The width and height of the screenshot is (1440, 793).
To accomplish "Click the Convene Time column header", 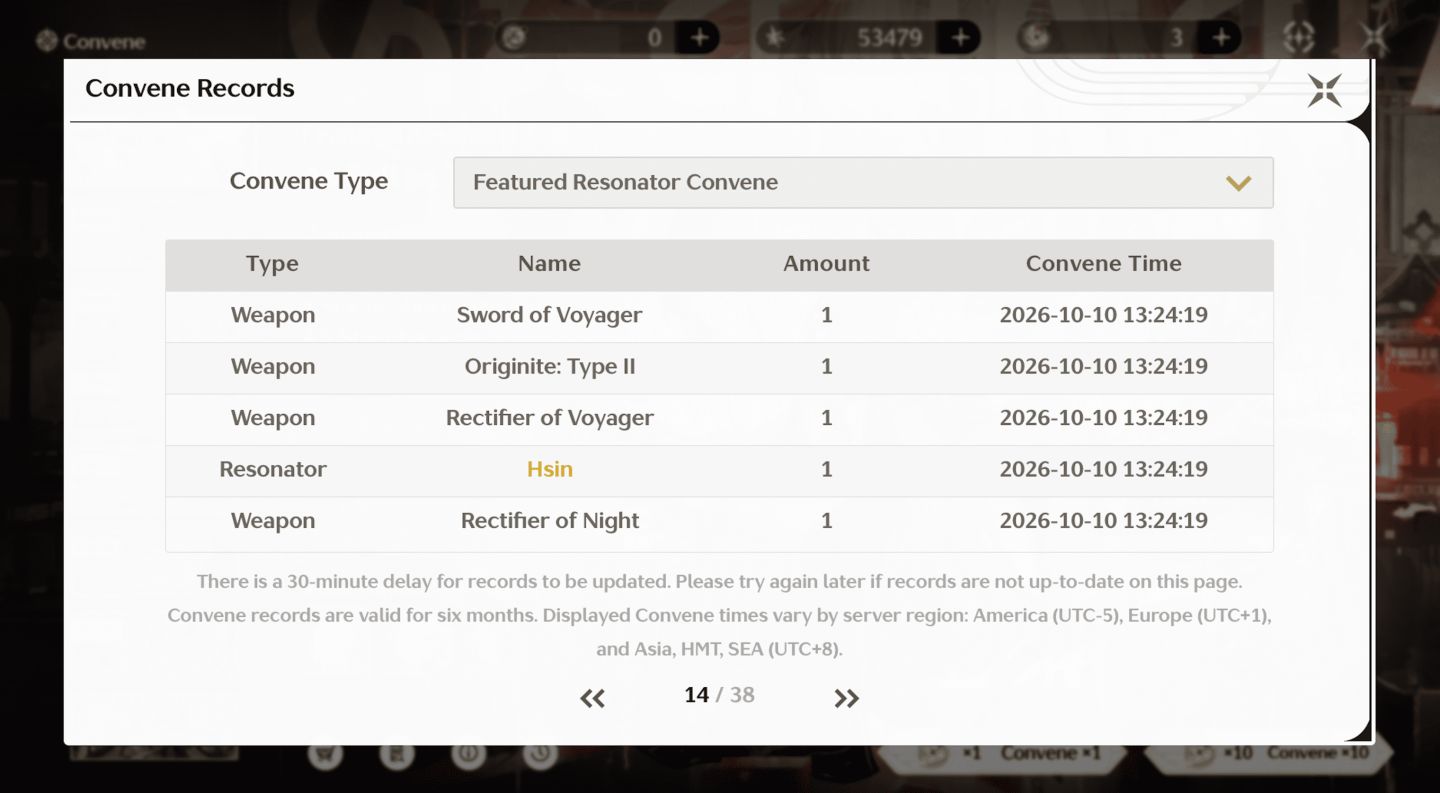I will point(1103,264).
